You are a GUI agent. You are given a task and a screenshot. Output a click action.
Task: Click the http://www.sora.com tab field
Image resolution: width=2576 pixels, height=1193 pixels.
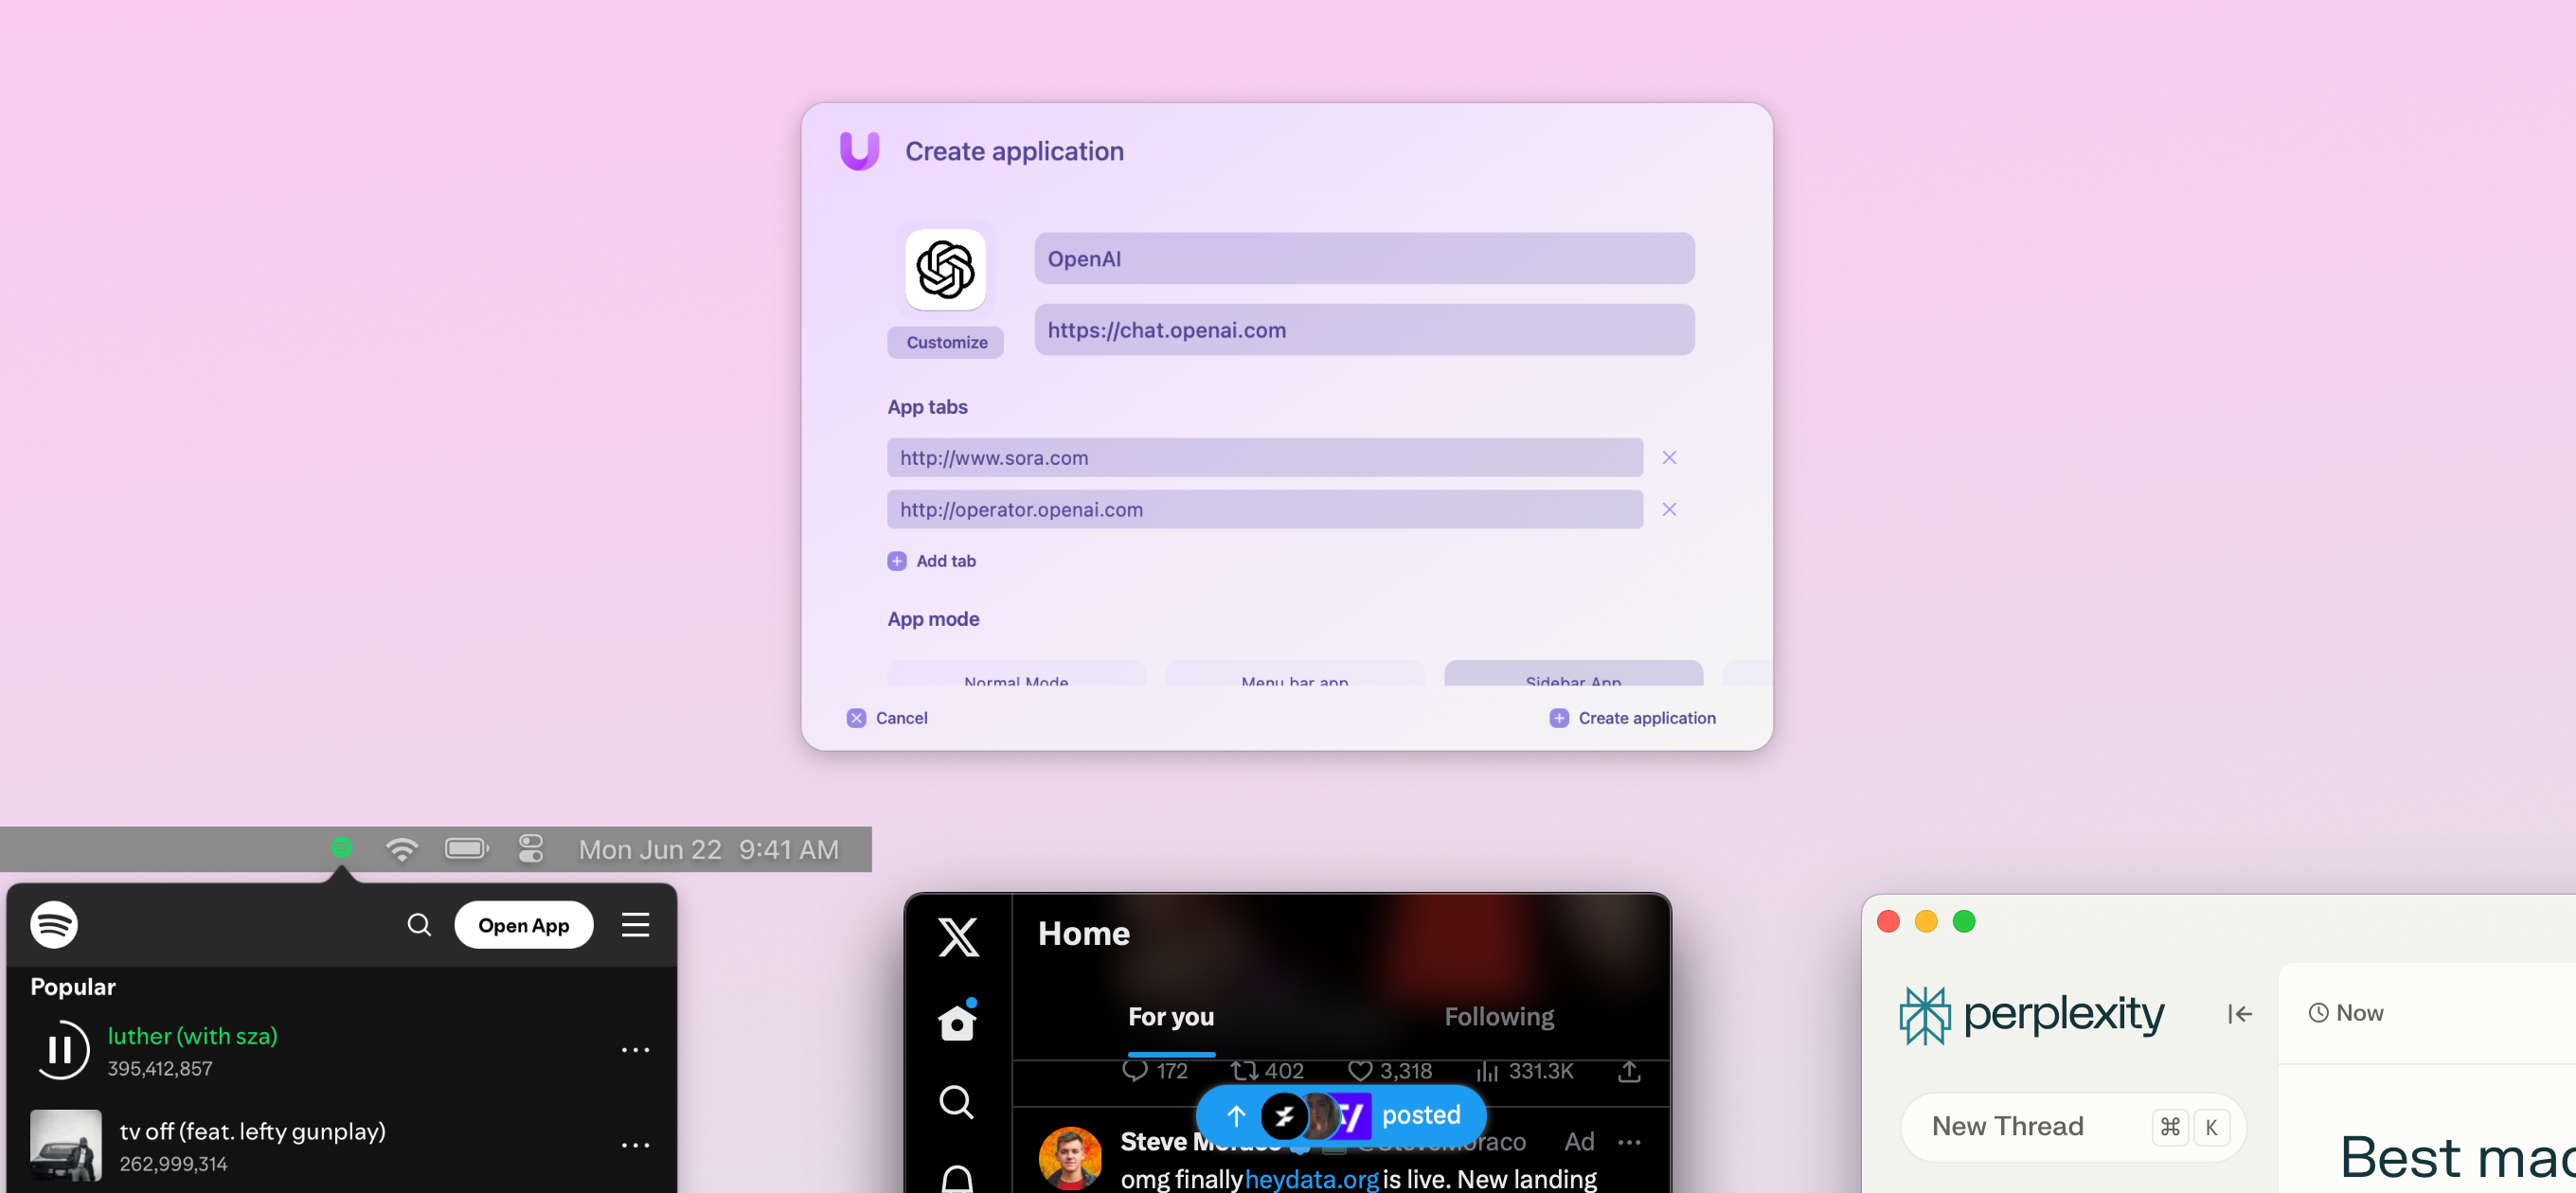(1265, 458)
